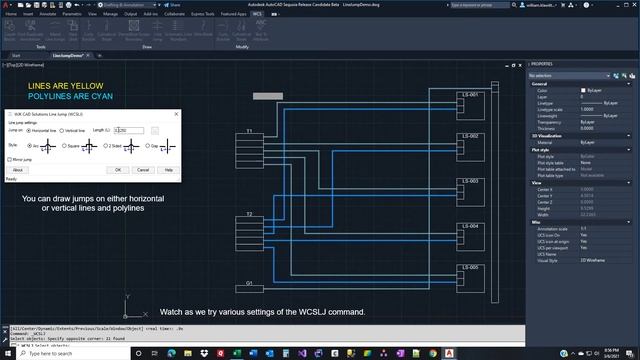Click OK in the Line Jump dialog
The height and width of the screenshot is (360, 640).
pos(118,170)
